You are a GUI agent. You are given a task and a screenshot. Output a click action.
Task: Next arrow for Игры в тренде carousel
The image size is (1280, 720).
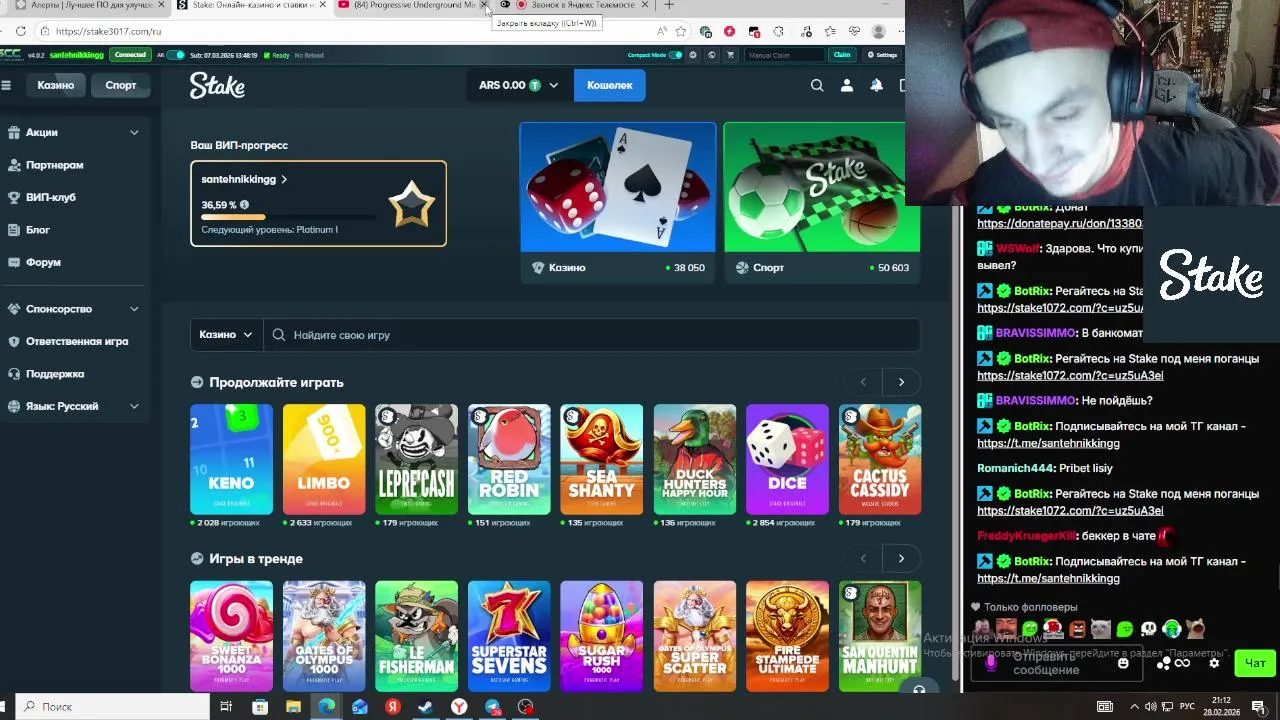click(x=901, y=558)
